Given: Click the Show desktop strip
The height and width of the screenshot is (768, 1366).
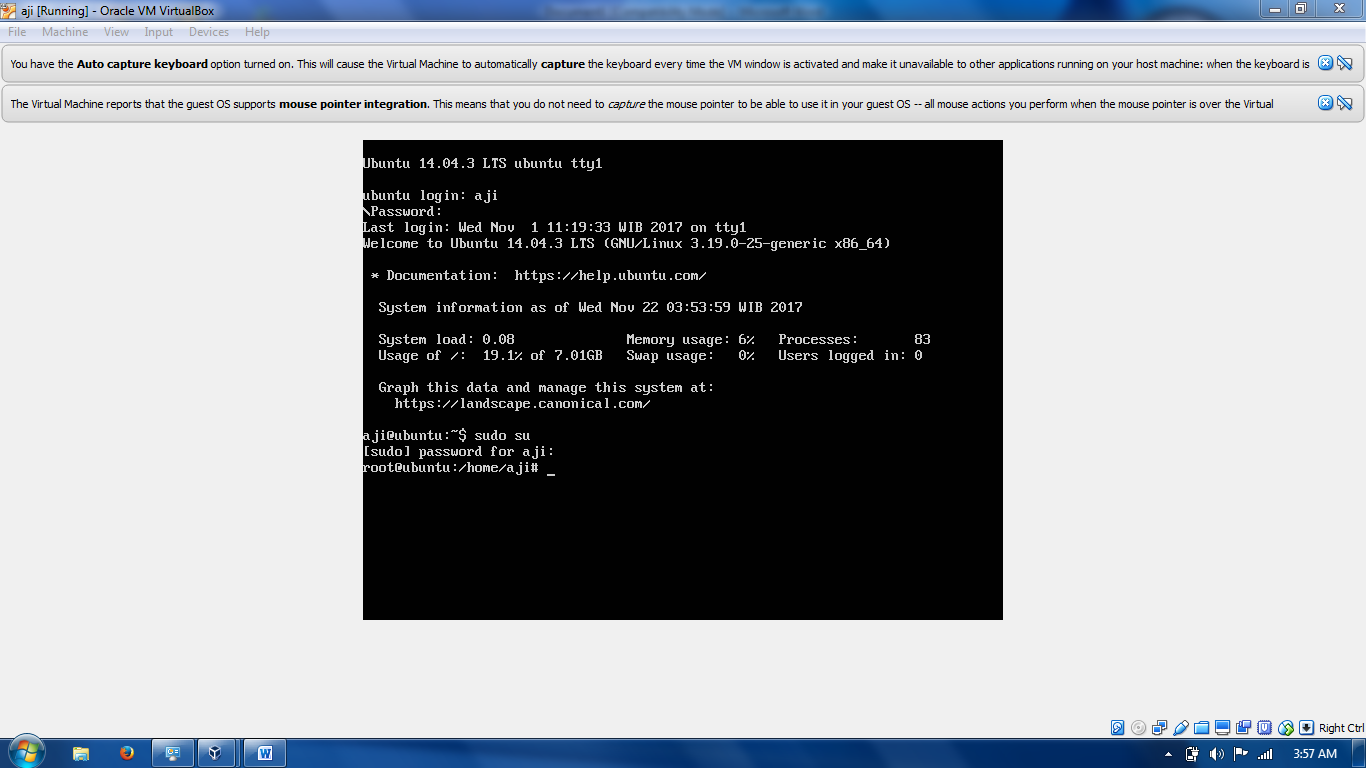Looking at the screenshot, I should pyautogui.click(x=1359, y=753).
